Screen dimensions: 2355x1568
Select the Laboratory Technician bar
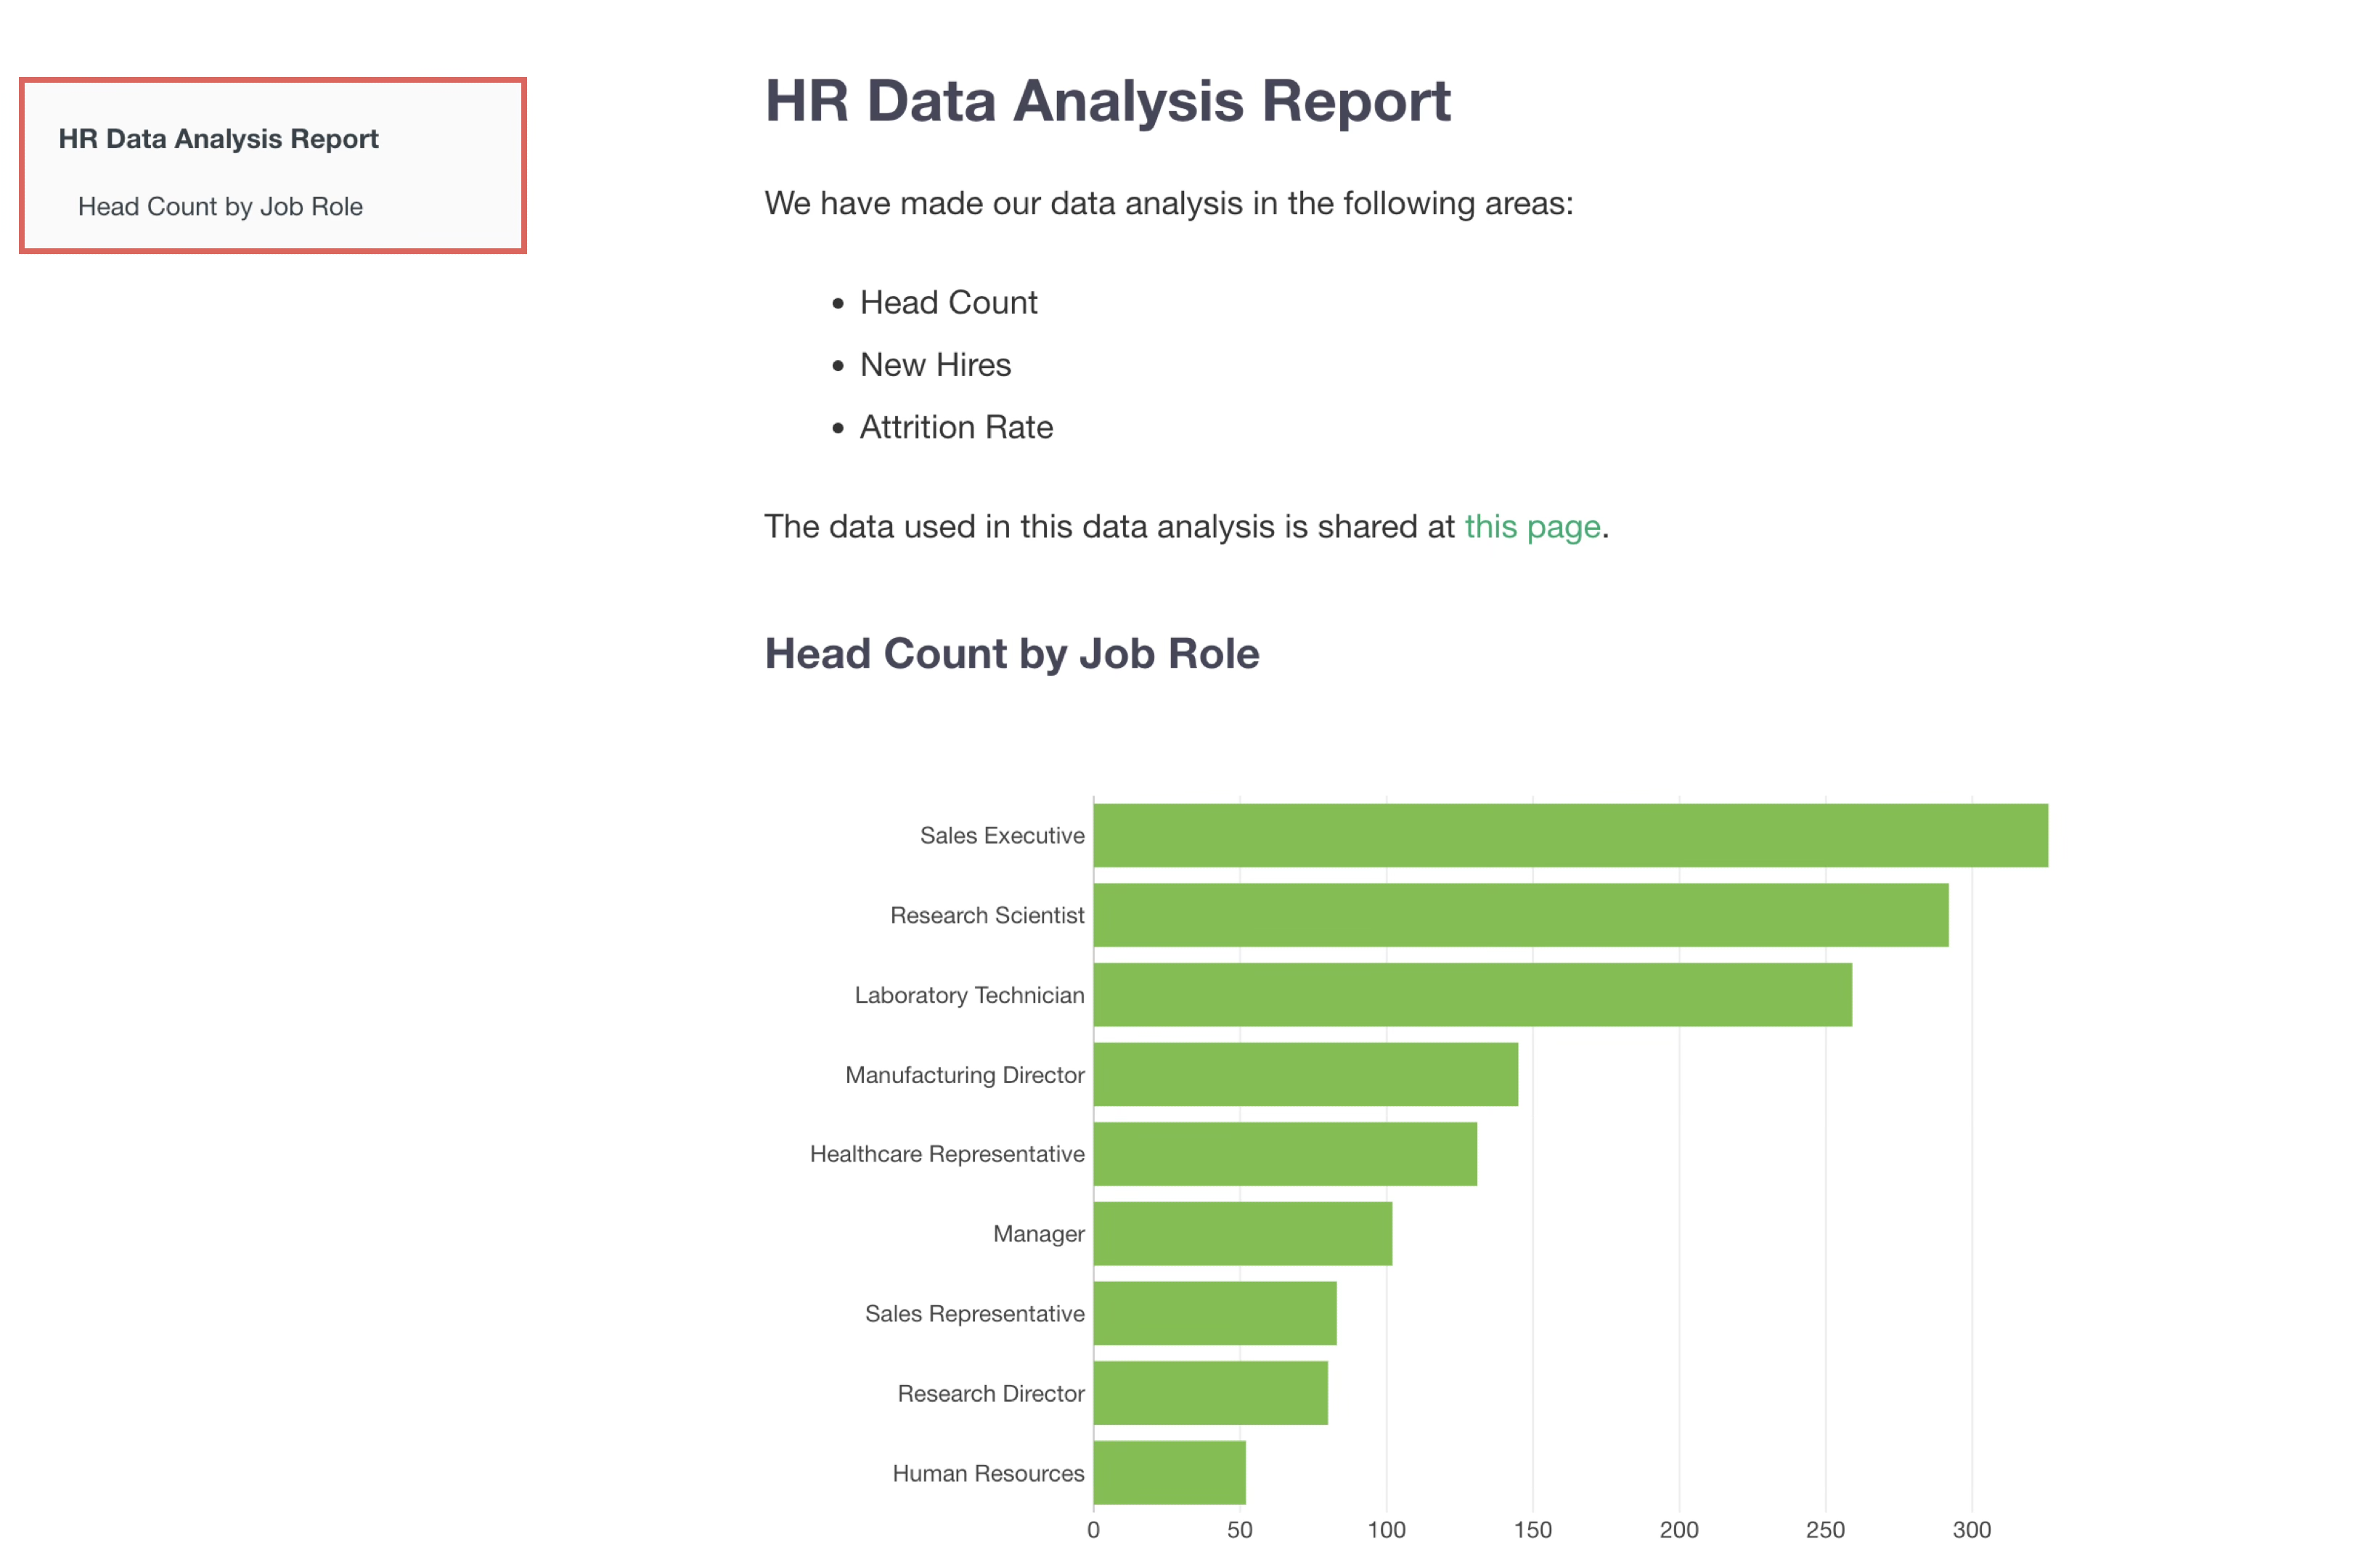(1472, 995)
